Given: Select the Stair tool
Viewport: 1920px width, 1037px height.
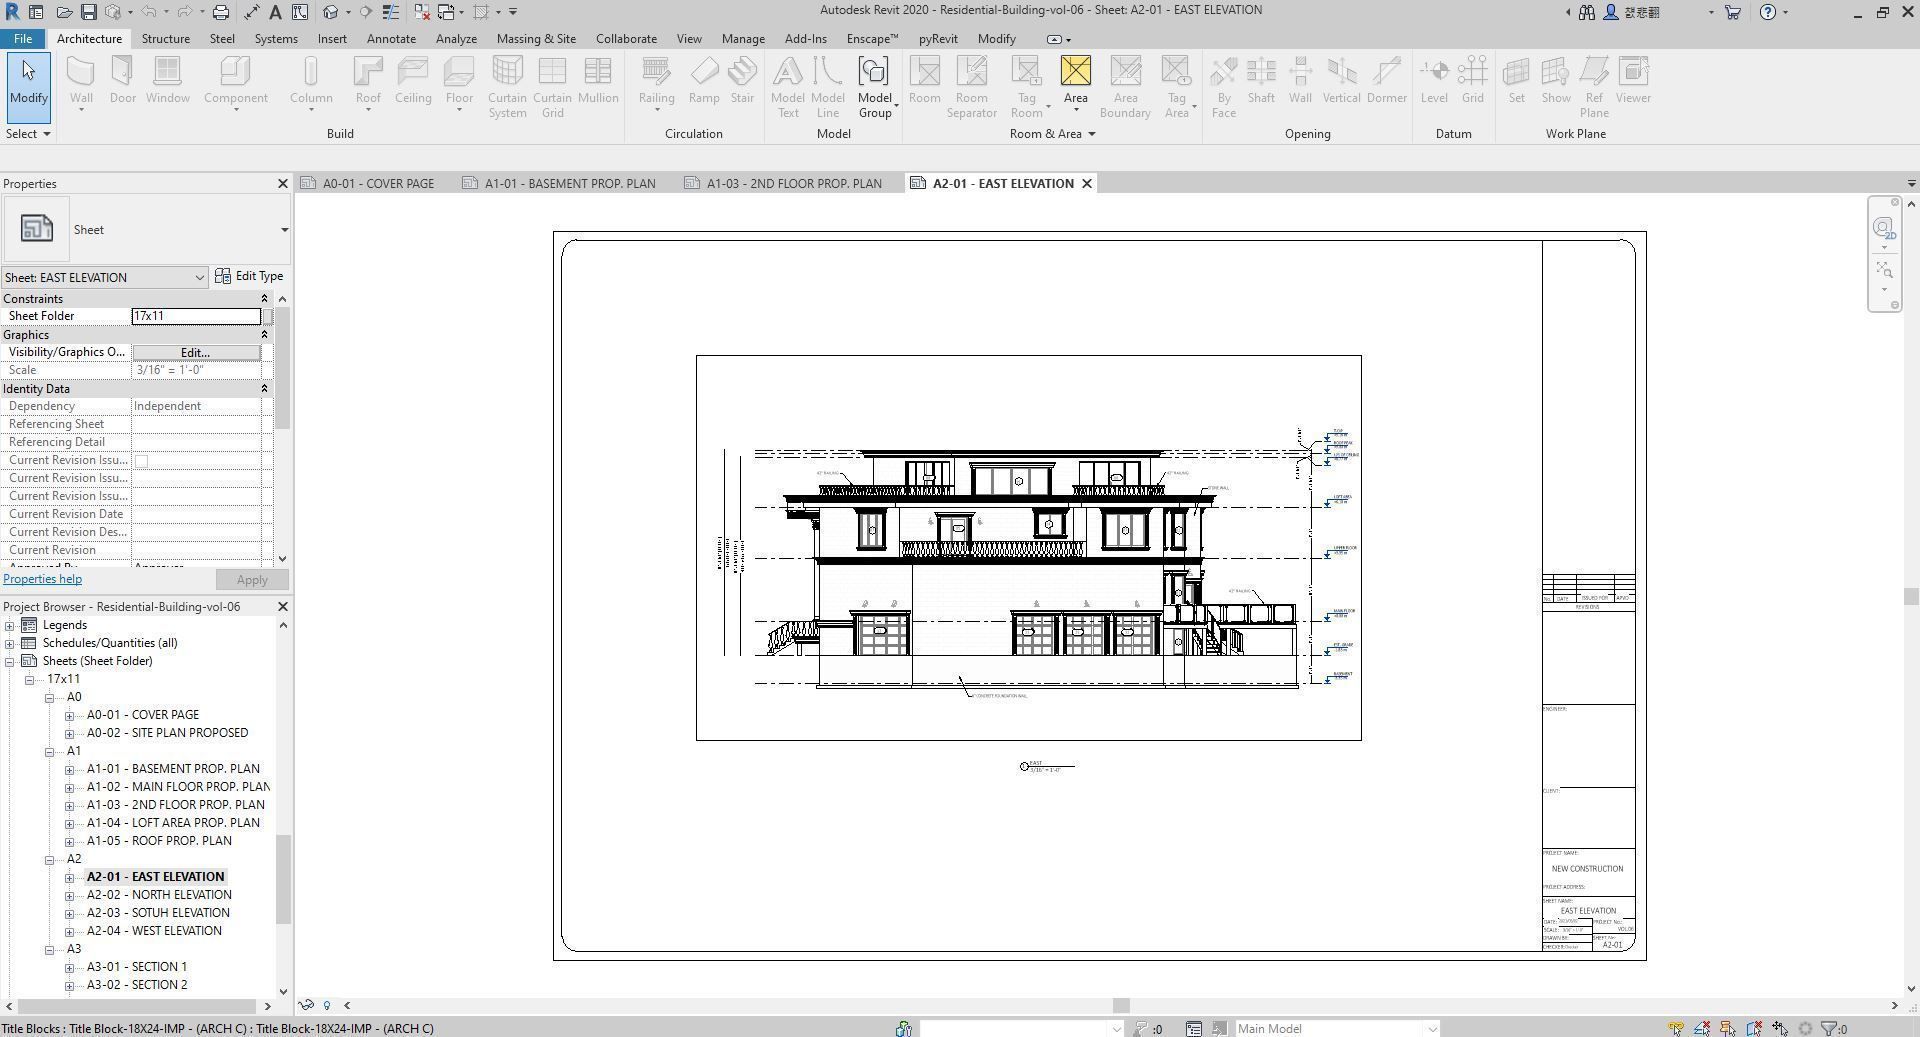Looking at the screenshot, I should coord(742,81).
